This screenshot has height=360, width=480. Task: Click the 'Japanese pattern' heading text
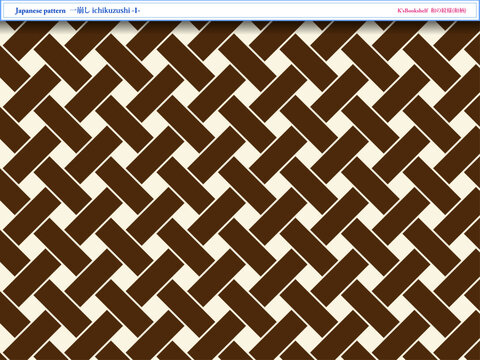pyautogui.click(x=40, y=11)
